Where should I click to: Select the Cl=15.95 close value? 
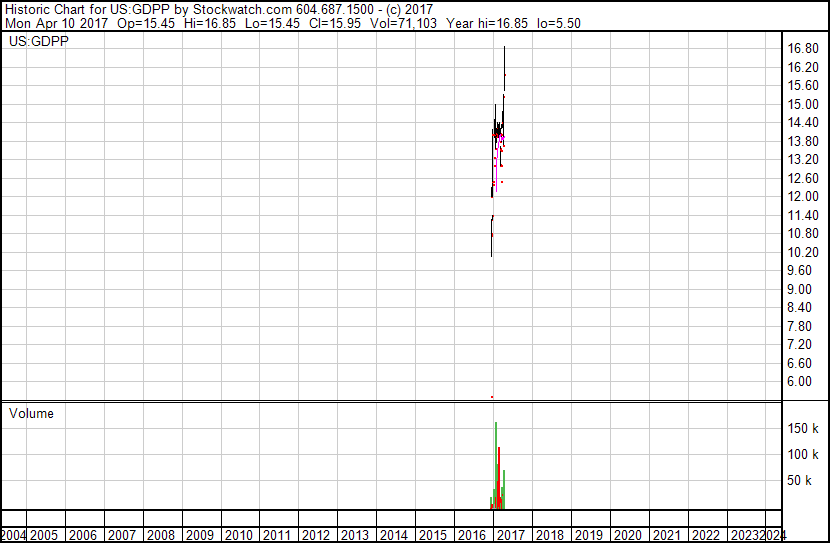click(335, 23)
